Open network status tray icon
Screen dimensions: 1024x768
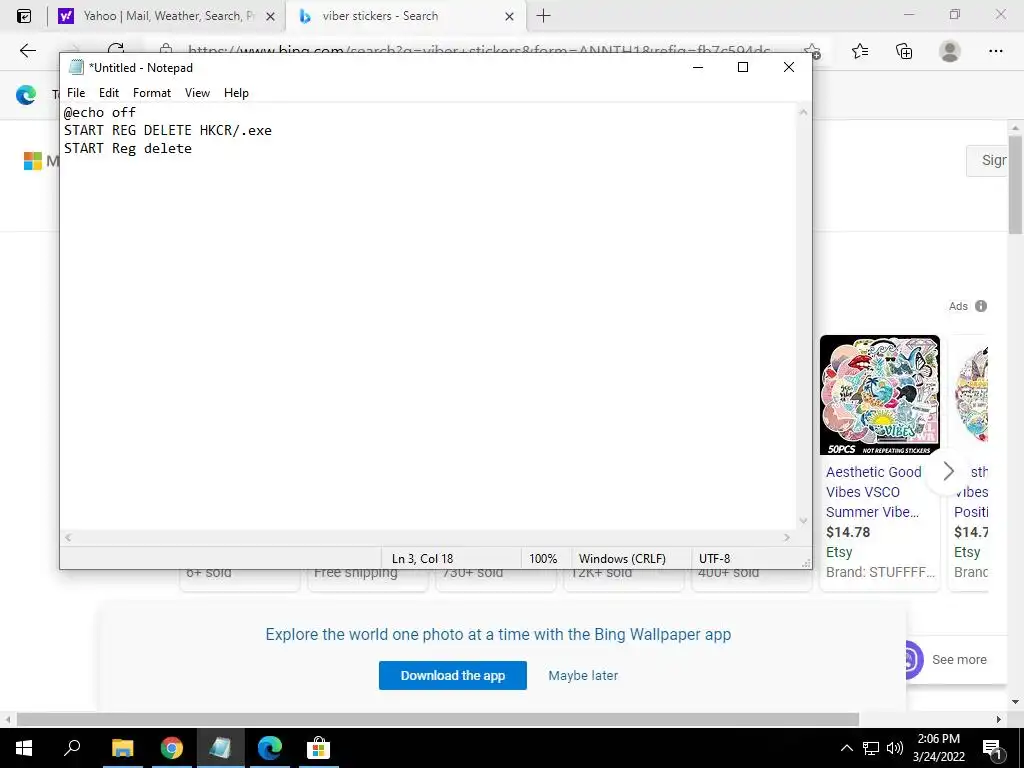click(x=871, y=748)
